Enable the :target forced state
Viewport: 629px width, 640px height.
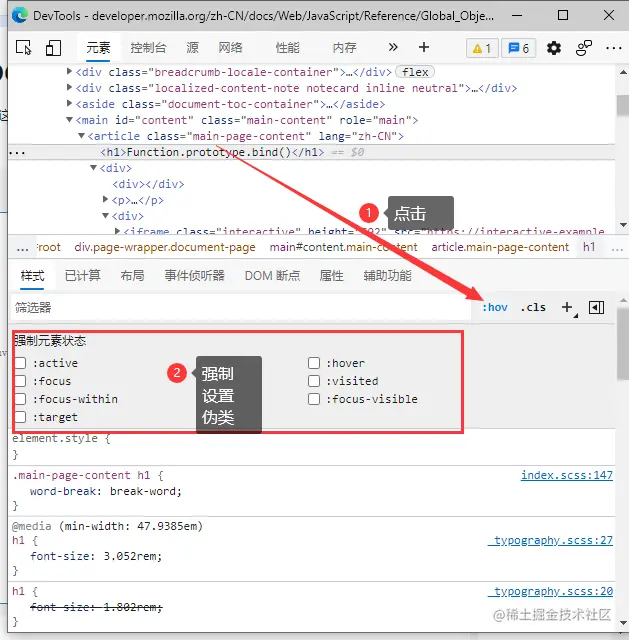[20, 417]
